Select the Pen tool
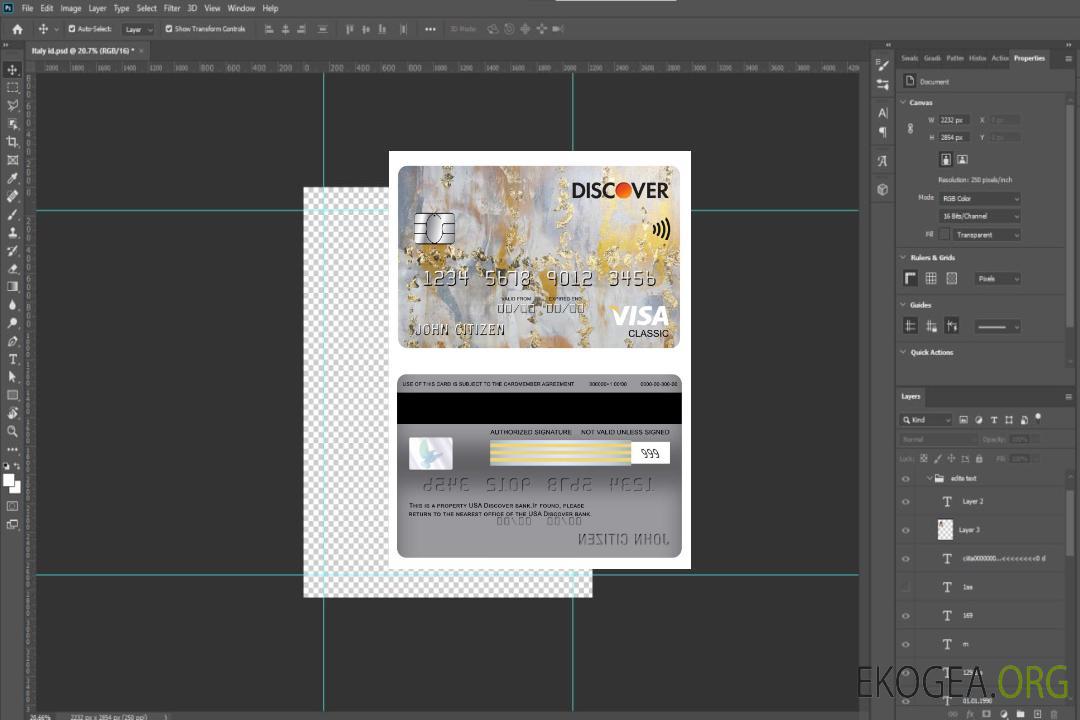The image size is (1080, 720). point(12,341)
